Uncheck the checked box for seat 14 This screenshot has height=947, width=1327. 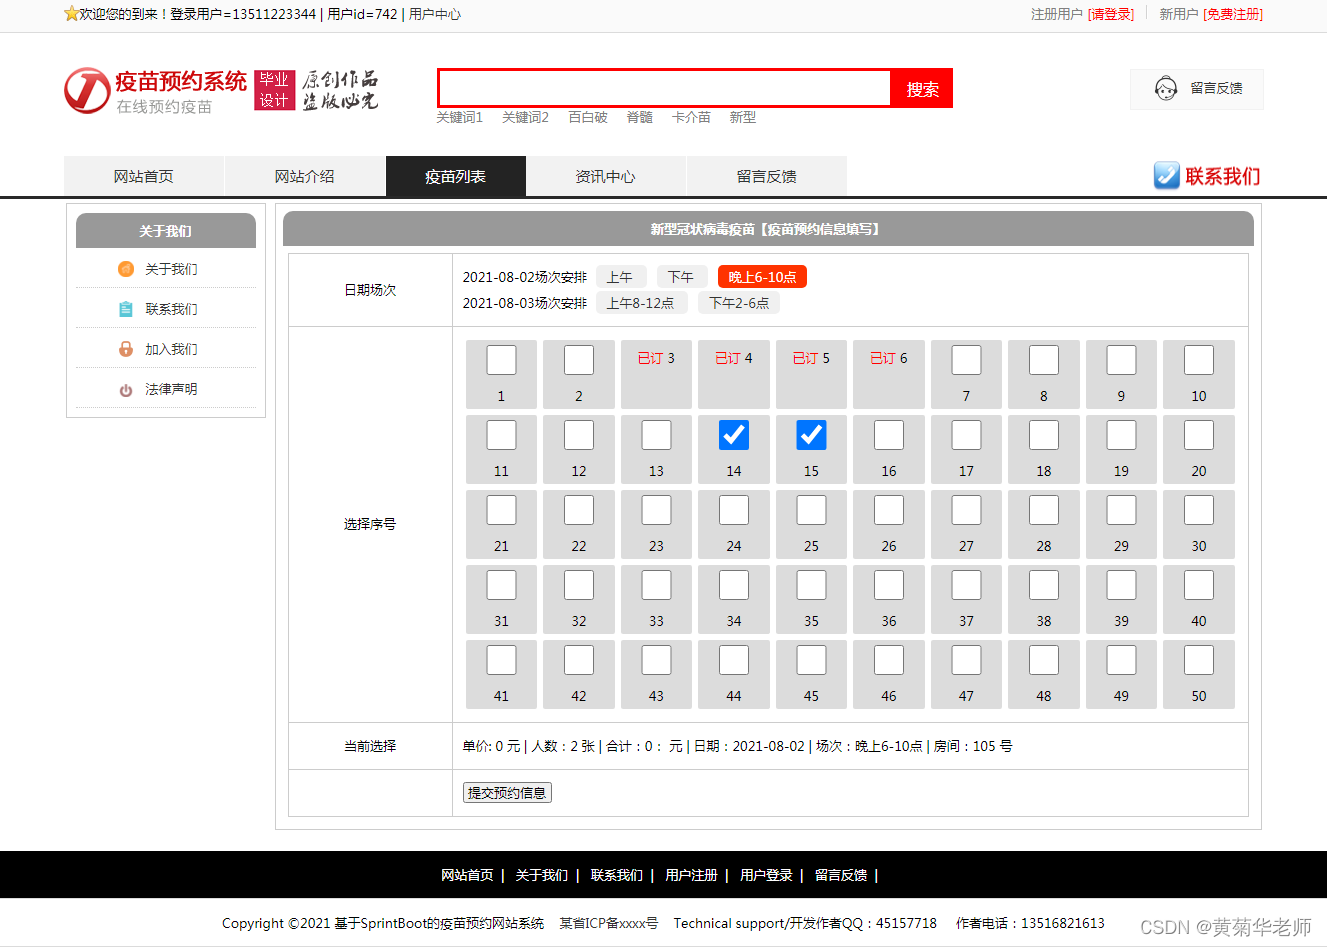coord(734,435)
